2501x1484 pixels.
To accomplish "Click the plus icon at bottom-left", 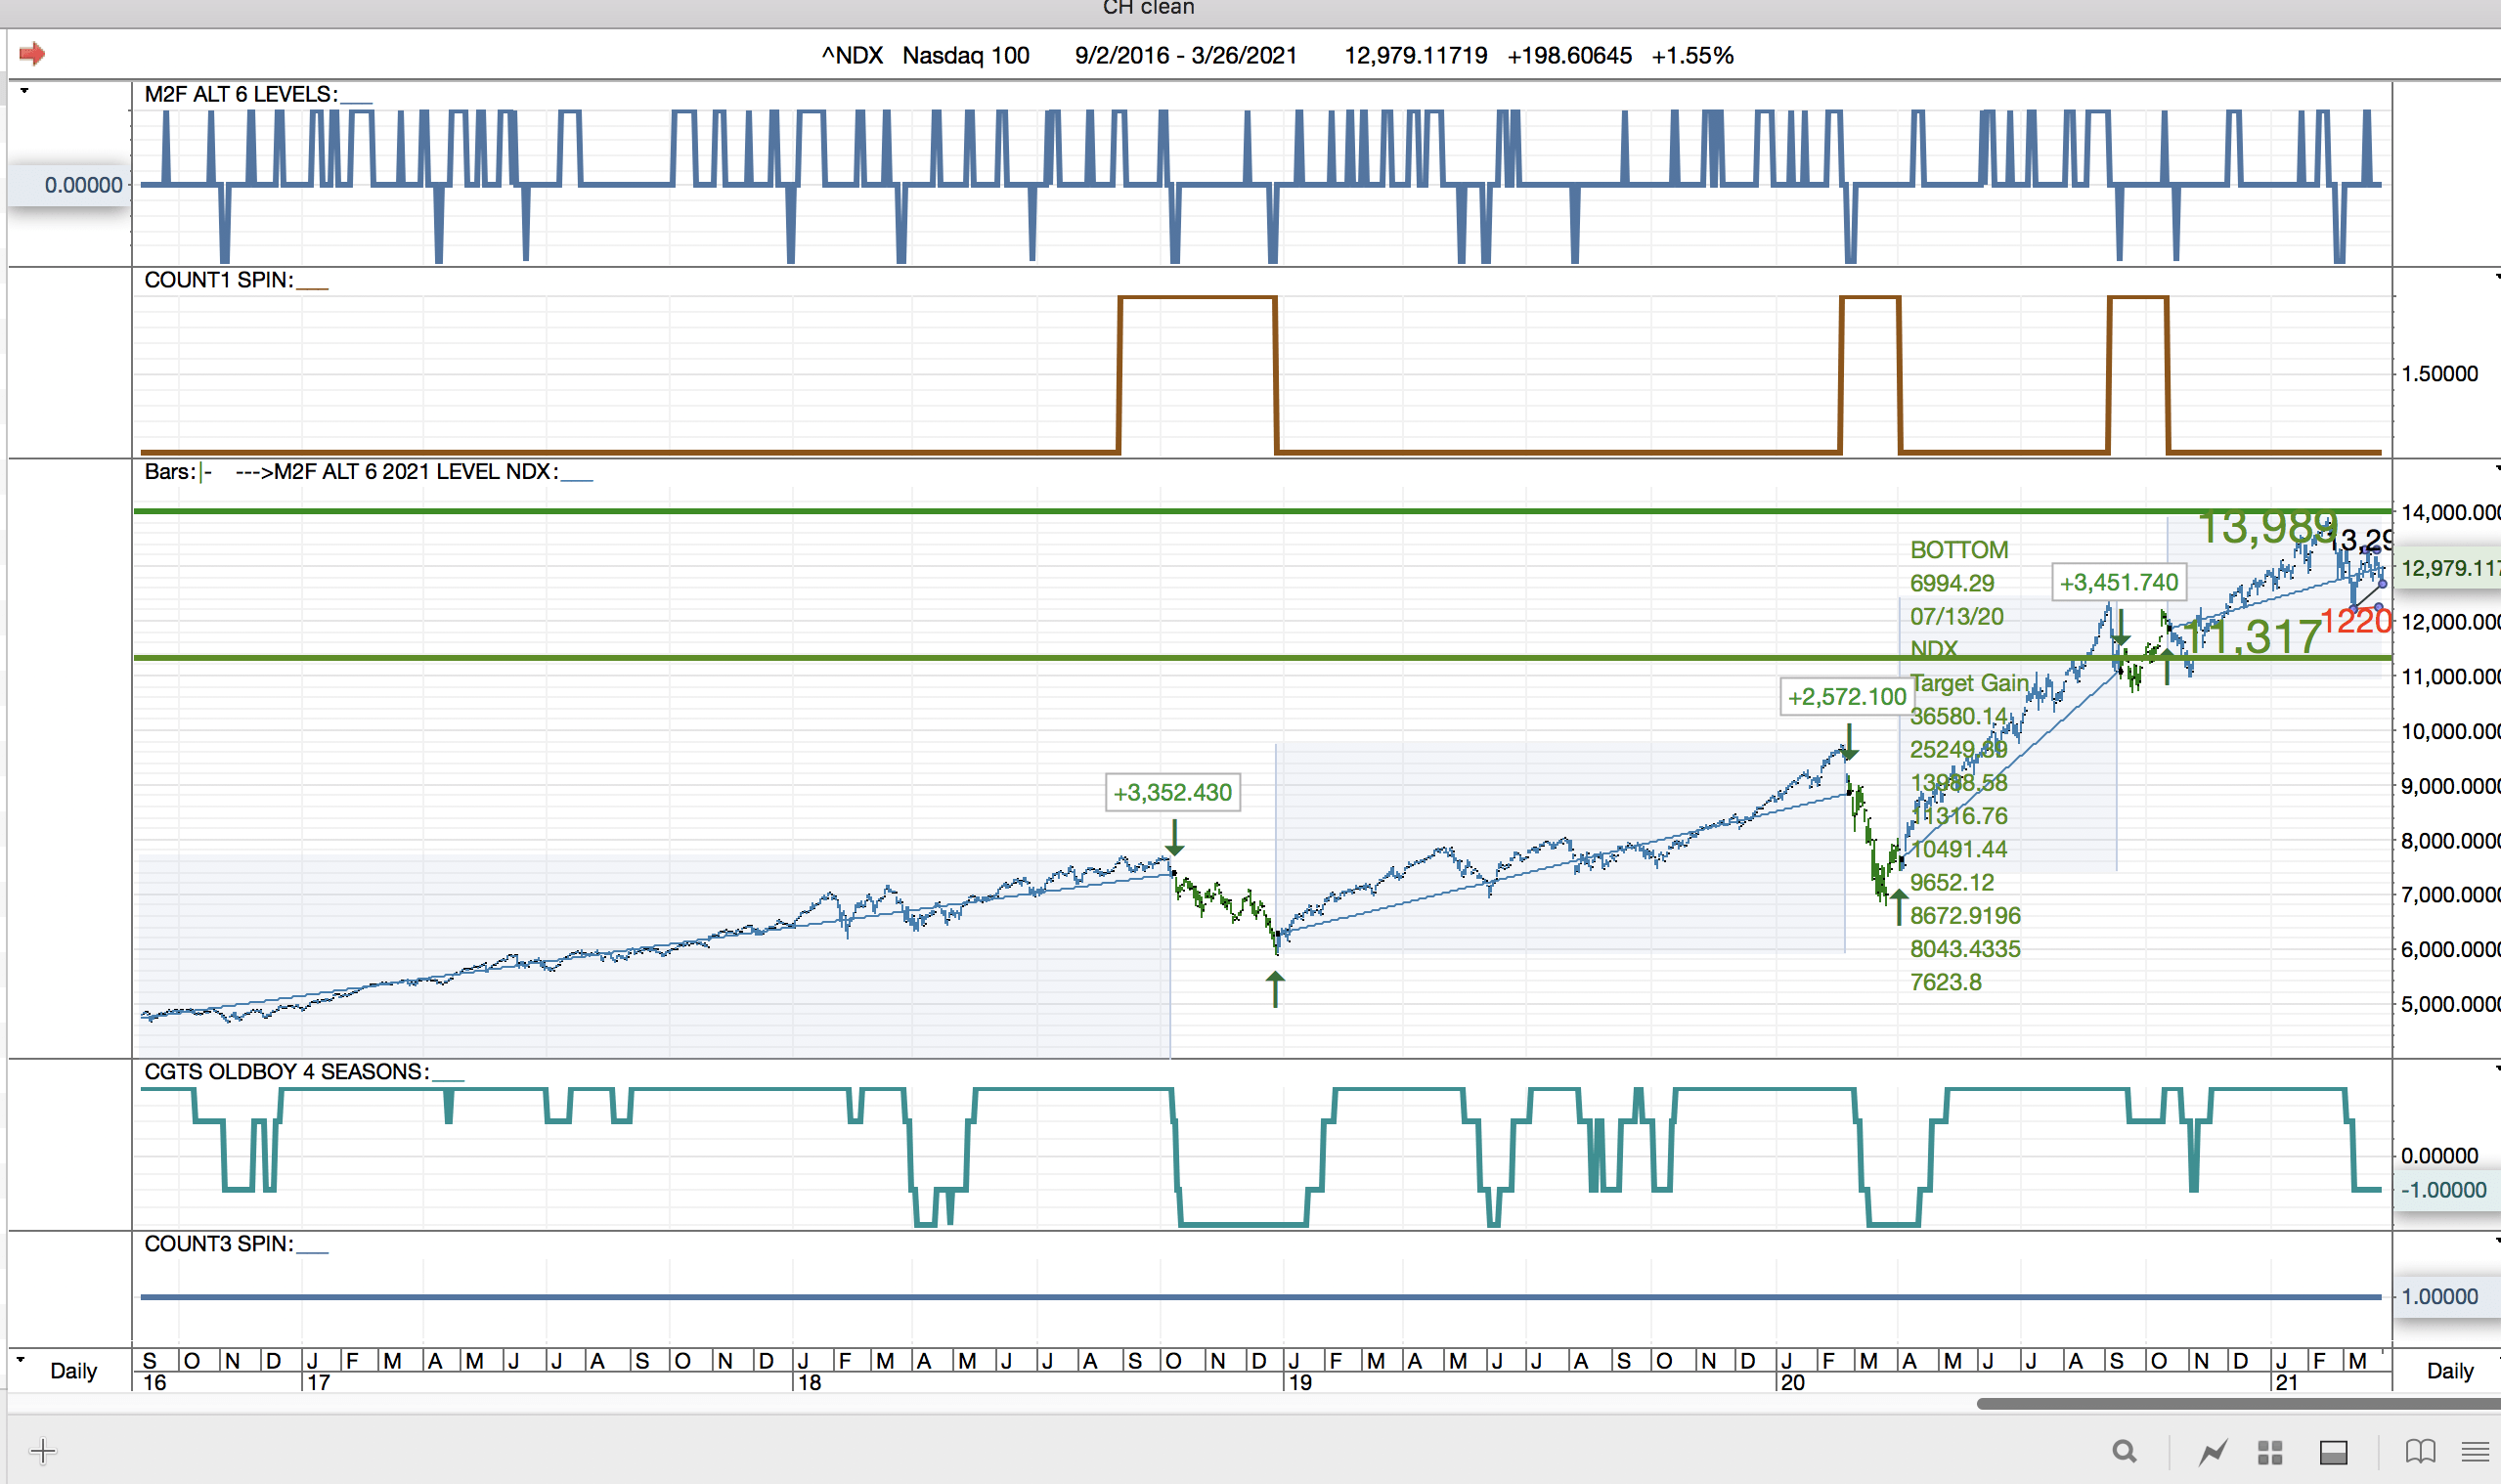I will coord(43,1450).
